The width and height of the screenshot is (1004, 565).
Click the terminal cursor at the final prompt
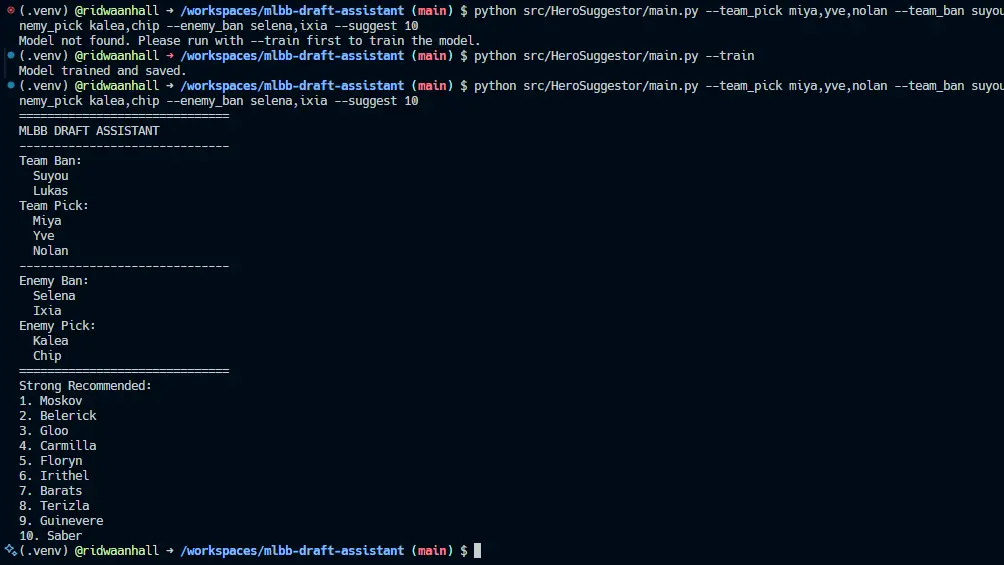coord(477,550)
